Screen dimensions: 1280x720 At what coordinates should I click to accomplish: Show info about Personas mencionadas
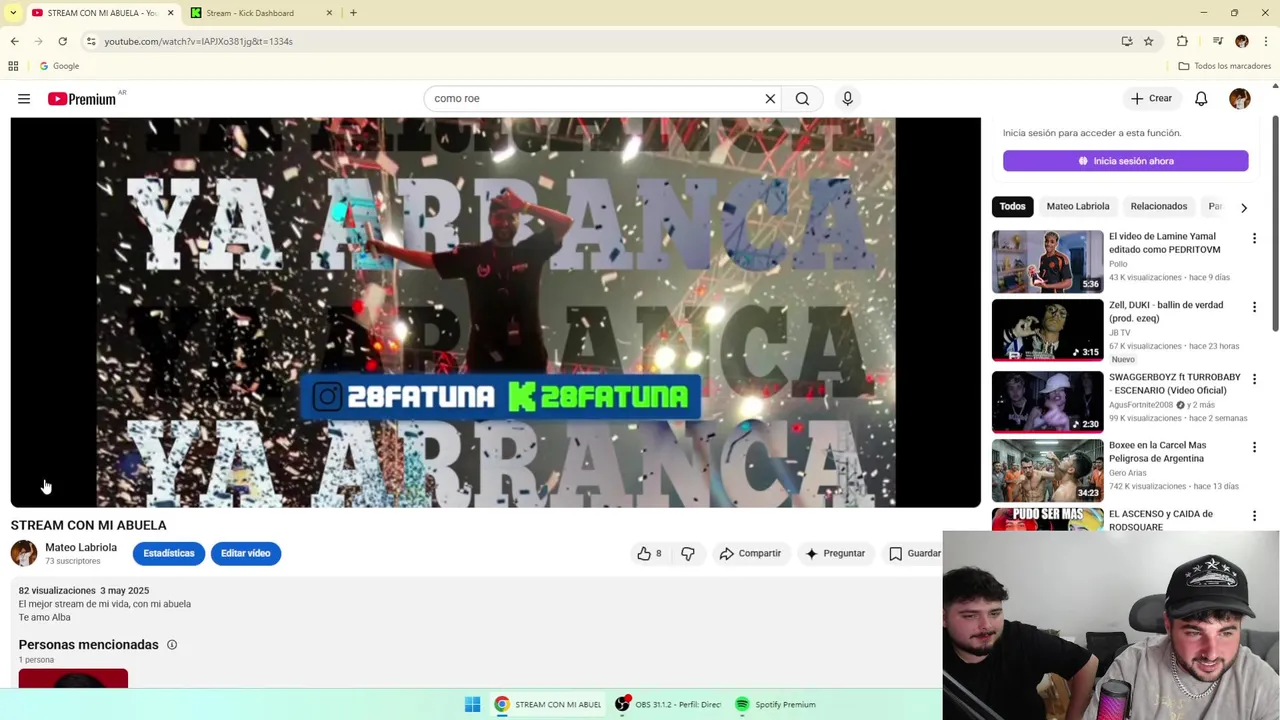[172, 645]
